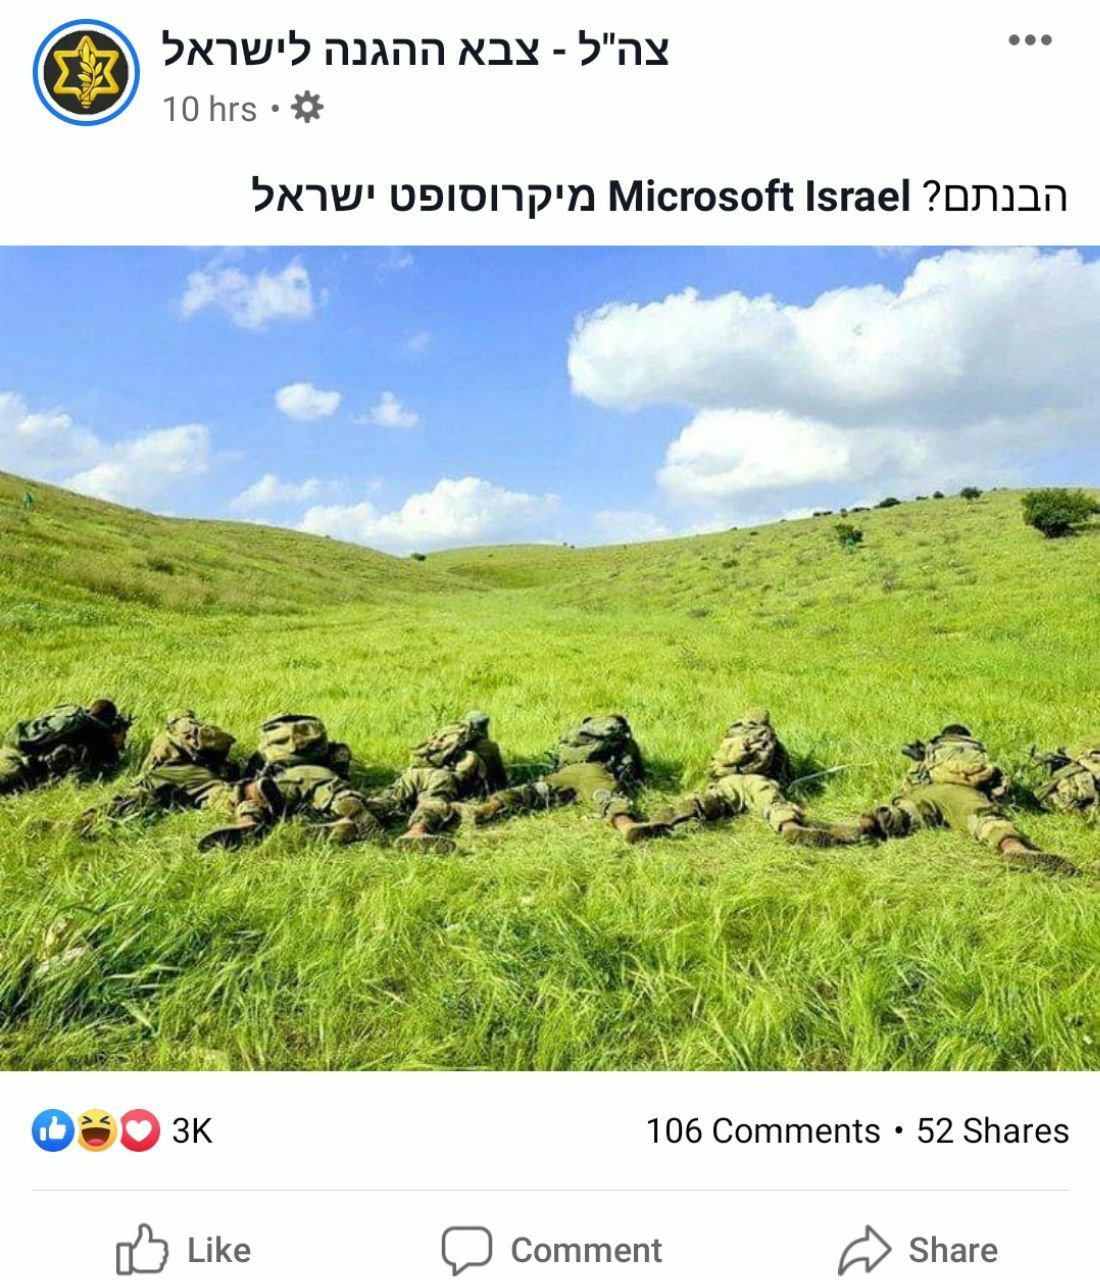Image resolution: width=1100 pixels, height=1280 pixels.
Task: Show who reacted via the 3K count
Action: click(x=192, y=1131)
